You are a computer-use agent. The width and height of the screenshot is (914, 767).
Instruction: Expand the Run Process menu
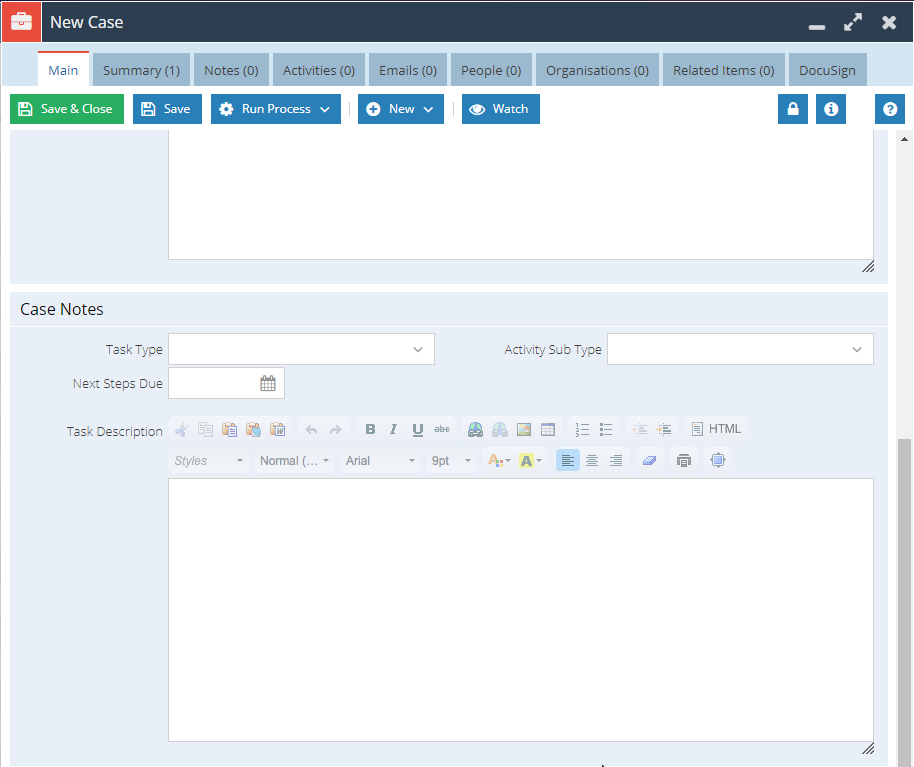(x=276, y=109)
